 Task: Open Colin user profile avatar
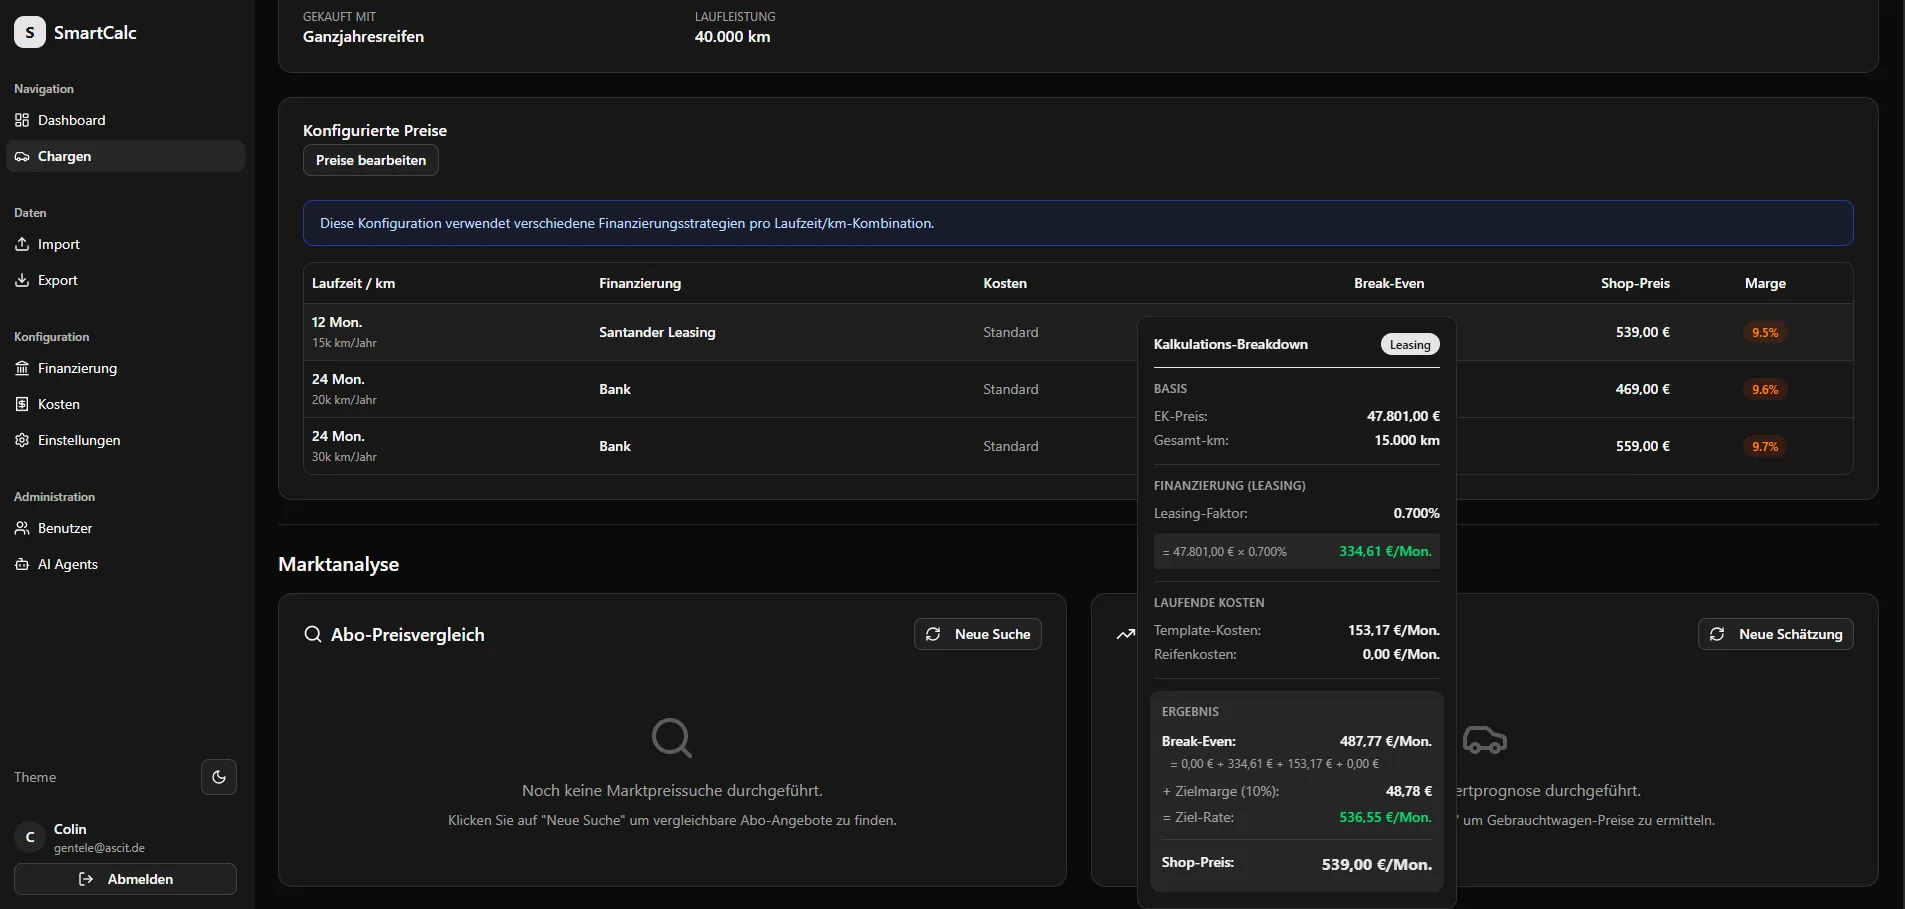coord(30,837)
